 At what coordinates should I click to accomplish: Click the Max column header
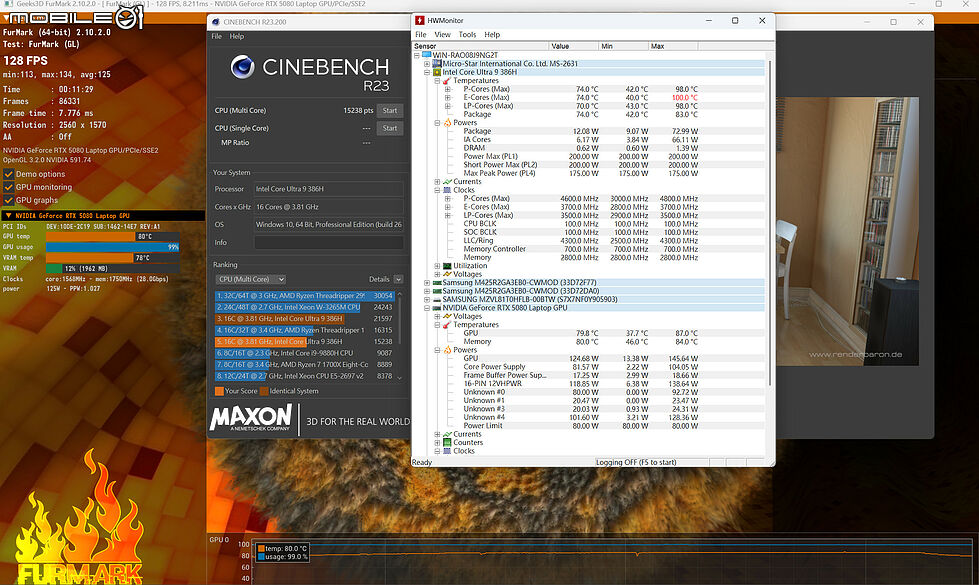673,46
